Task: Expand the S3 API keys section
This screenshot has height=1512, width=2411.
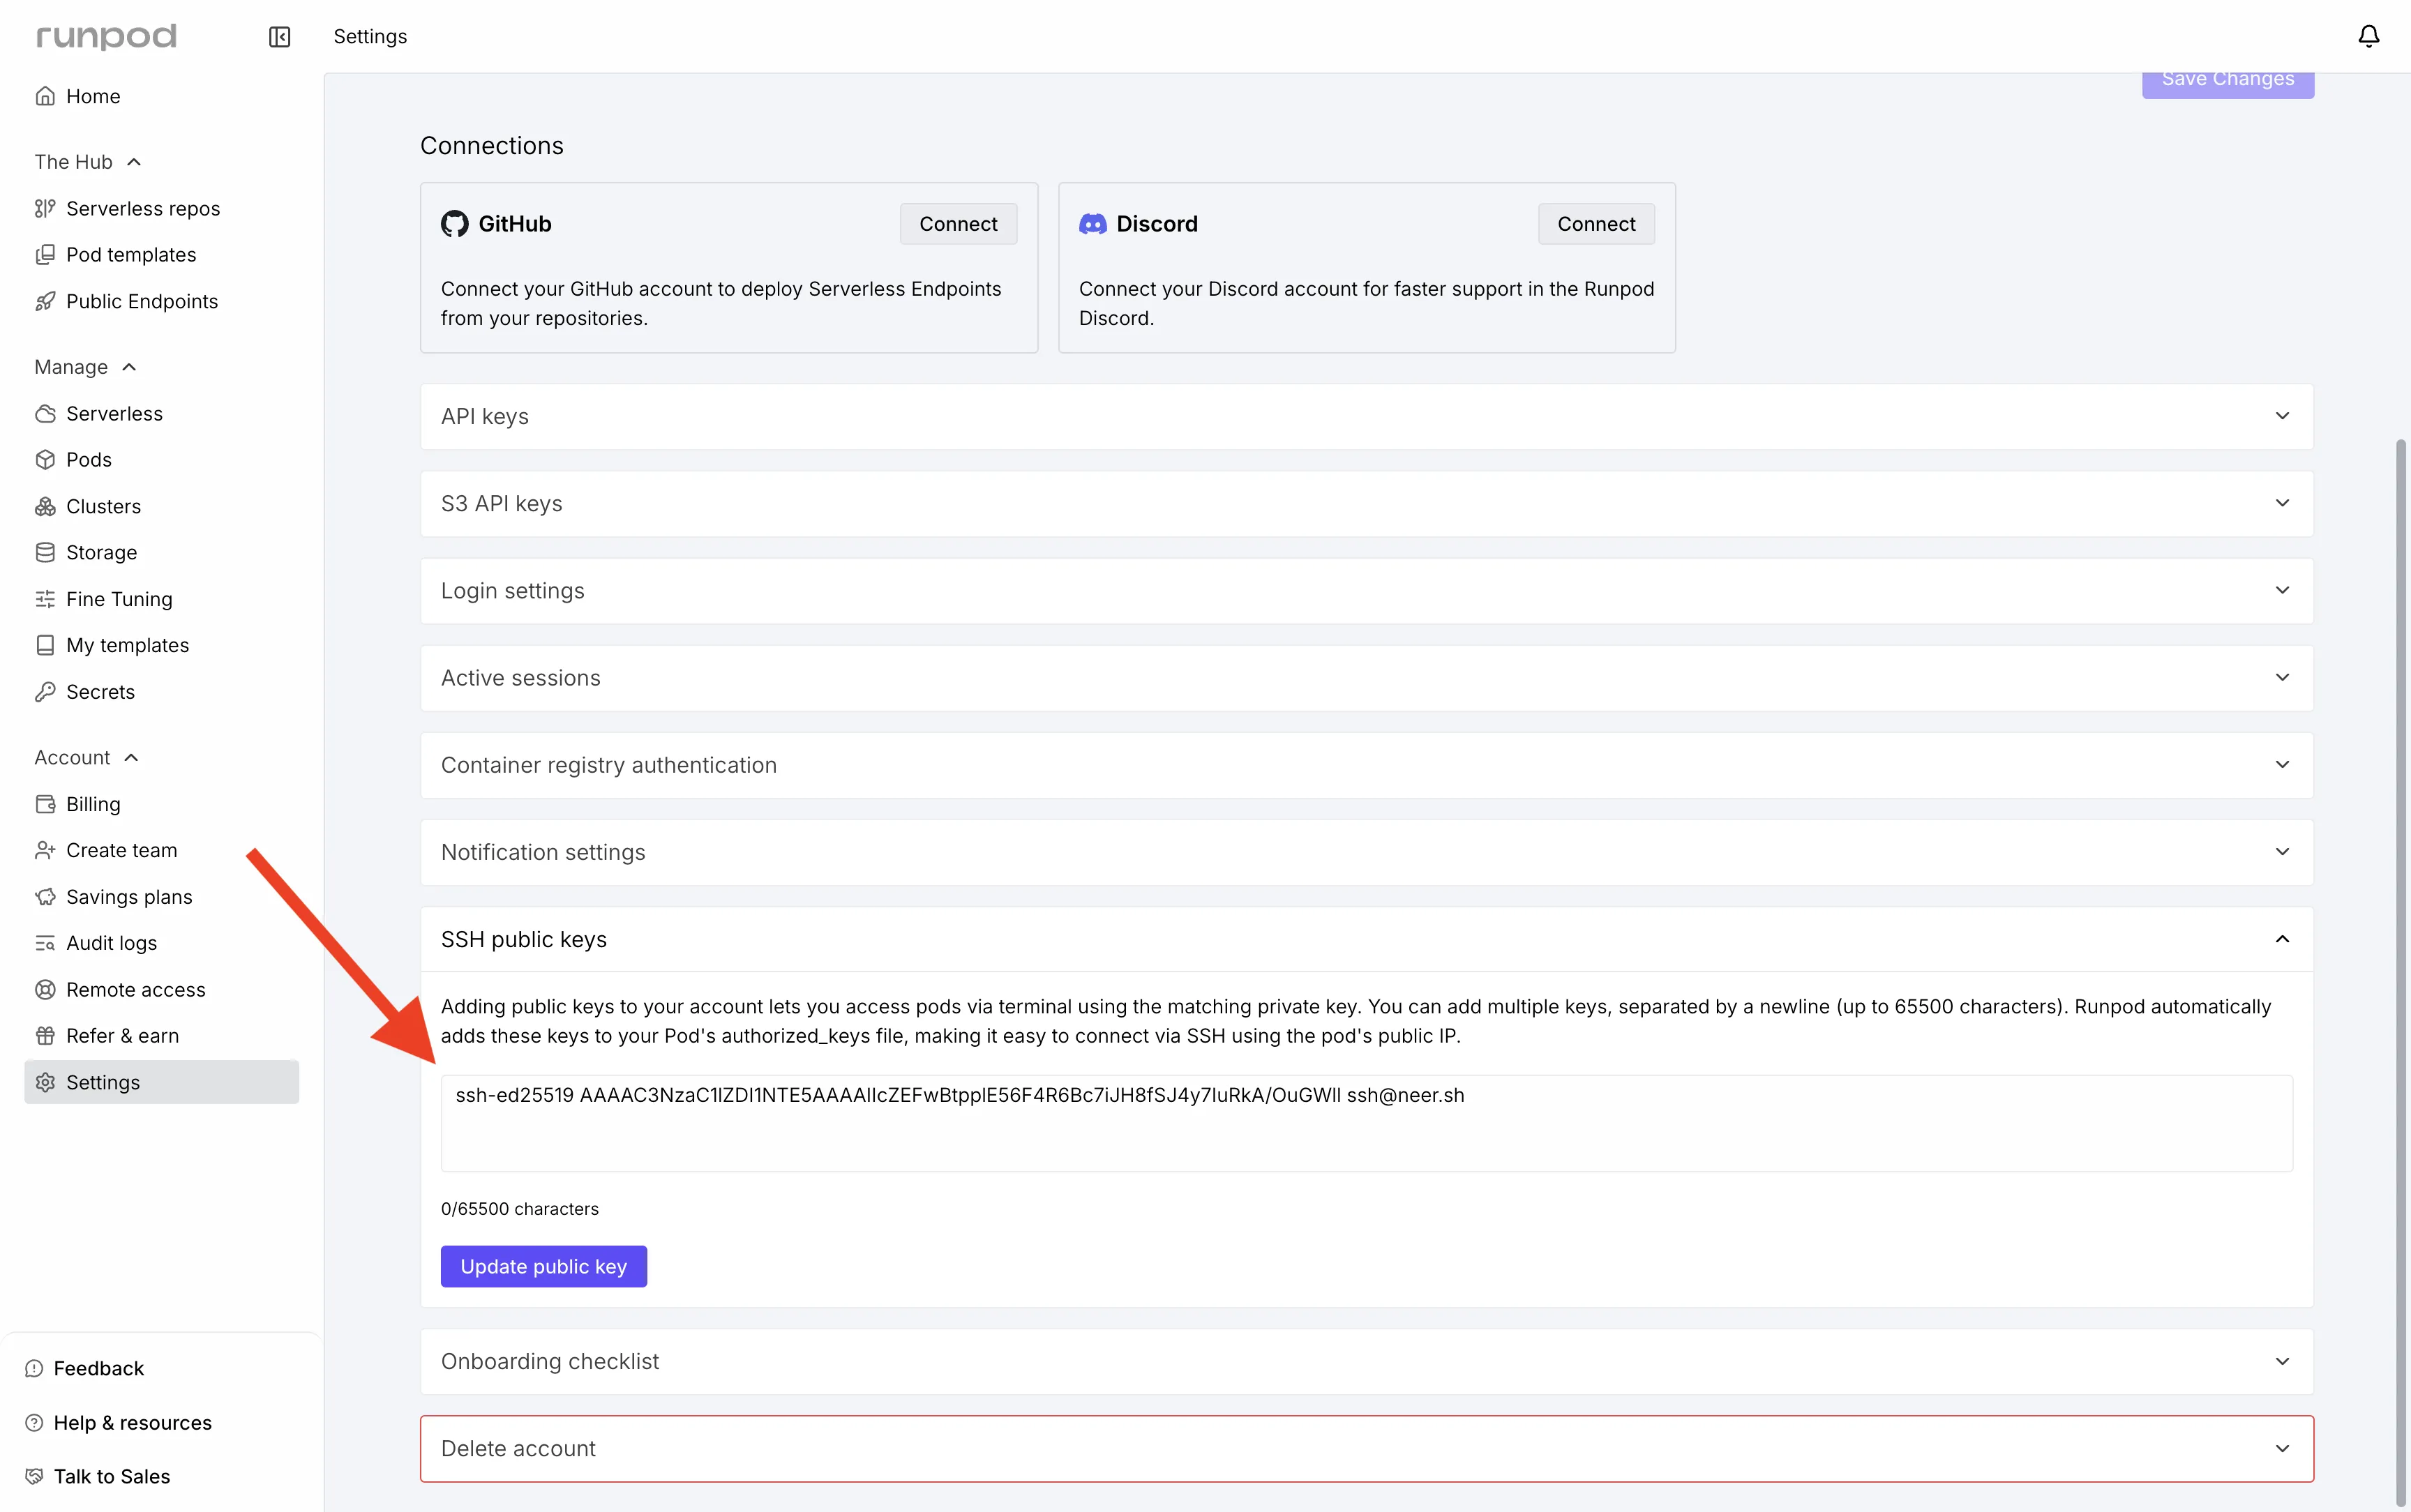Action: pyautogui.click(x=1367, y=503)
